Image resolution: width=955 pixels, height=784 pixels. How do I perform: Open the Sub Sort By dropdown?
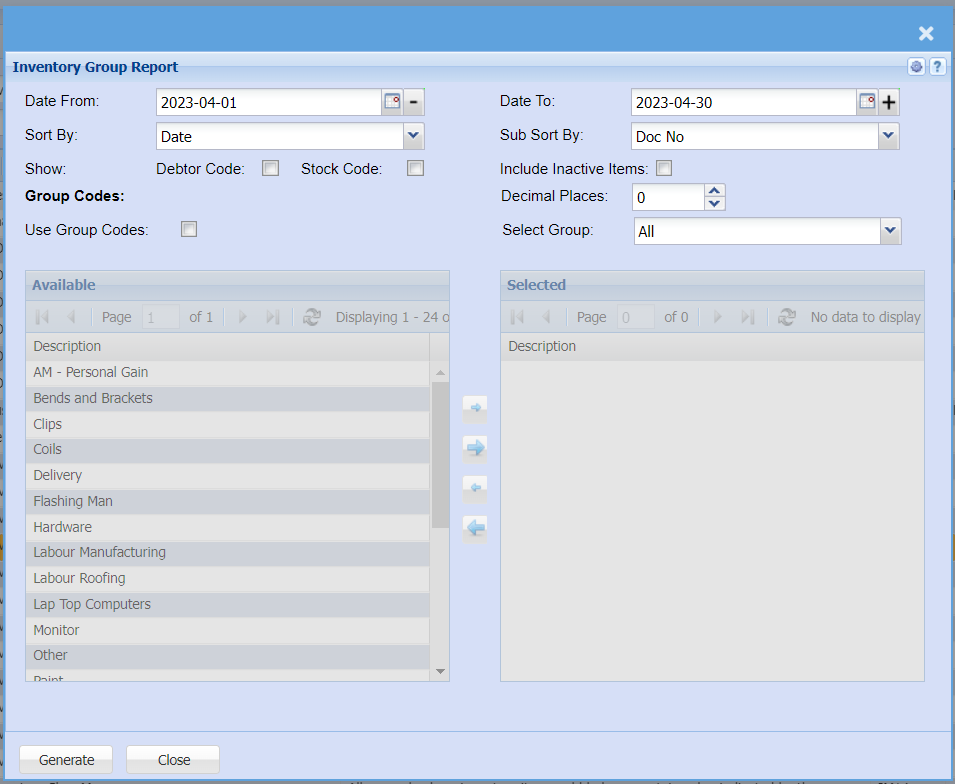[889, 136]
